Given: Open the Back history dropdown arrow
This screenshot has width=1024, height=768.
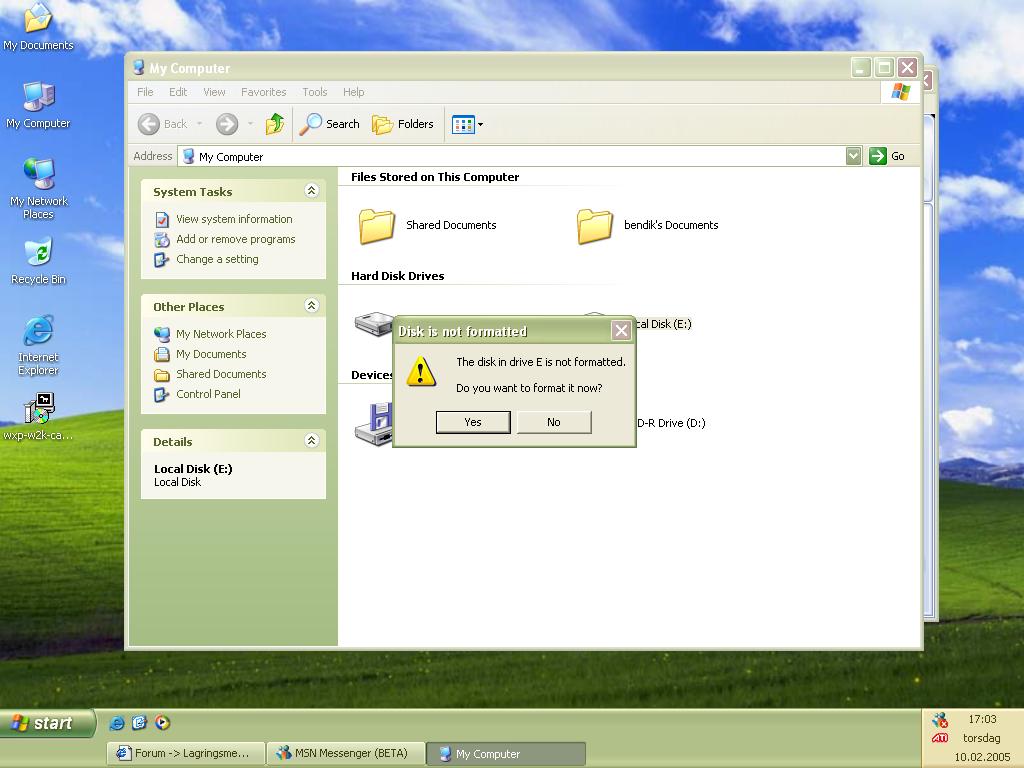Looking at the screenshot, I should [200, 123].
